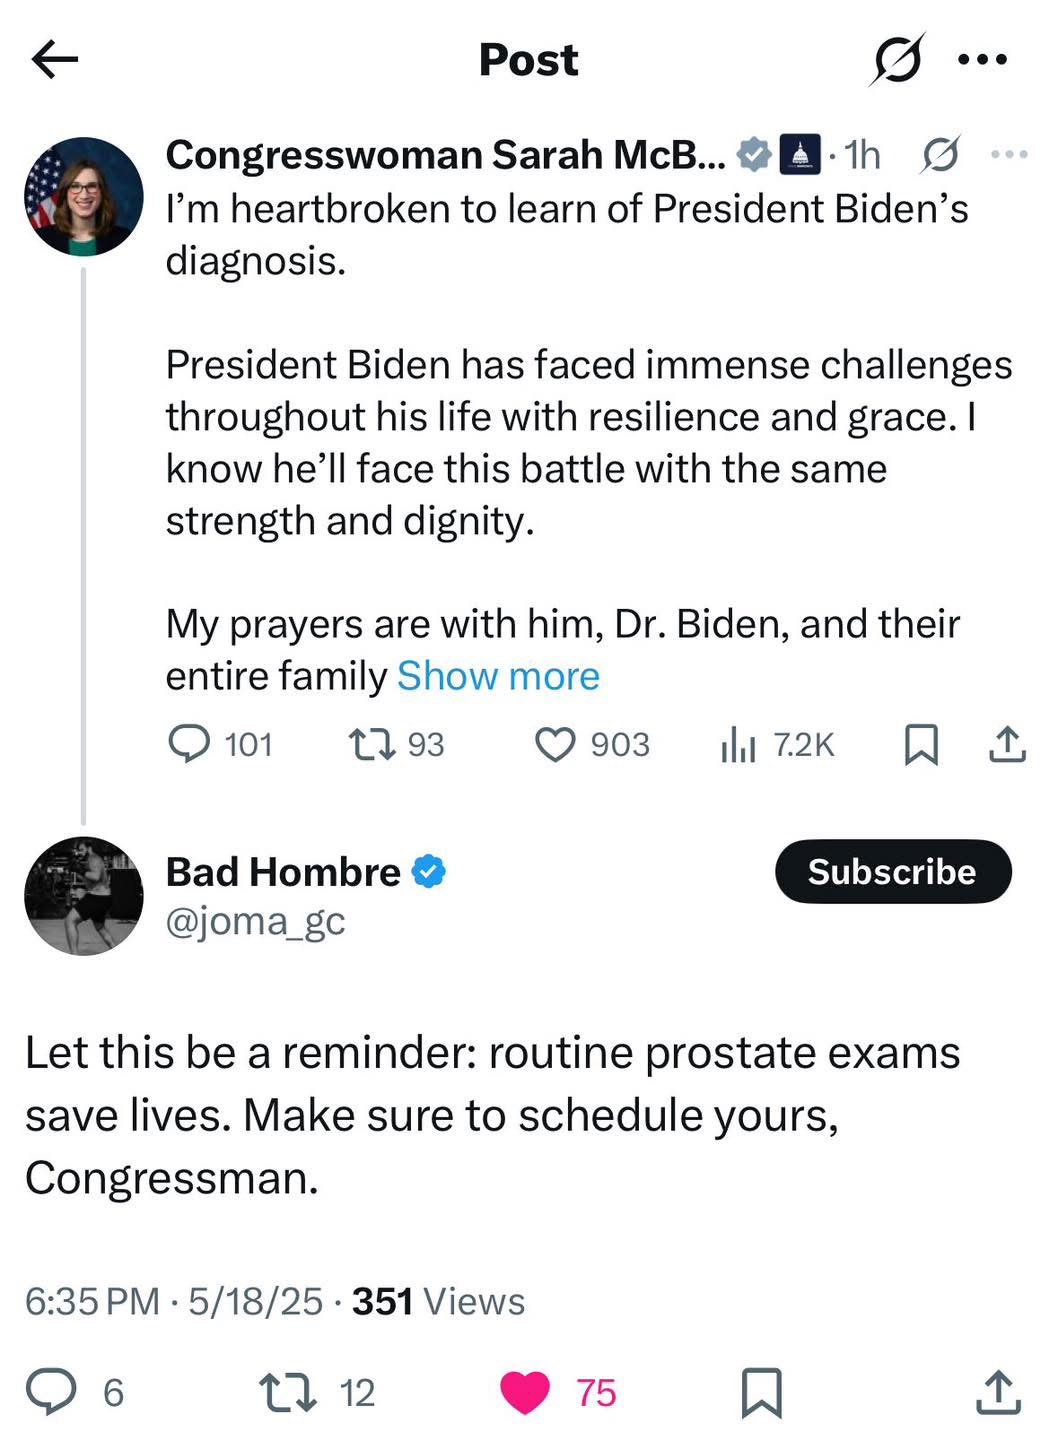Image resolution: width=1058 pixels, height=1440 pixels.
Task: Unlike the post with 75 likes
Action: (x=525, y=1393)
